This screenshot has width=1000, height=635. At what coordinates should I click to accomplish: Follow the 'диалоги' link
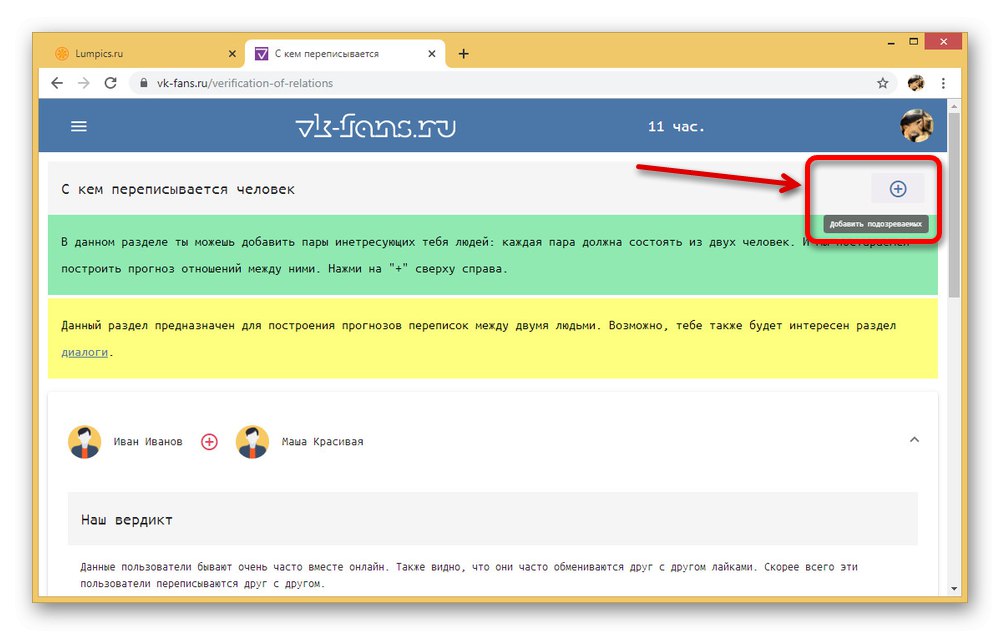[x=84, y=352]
